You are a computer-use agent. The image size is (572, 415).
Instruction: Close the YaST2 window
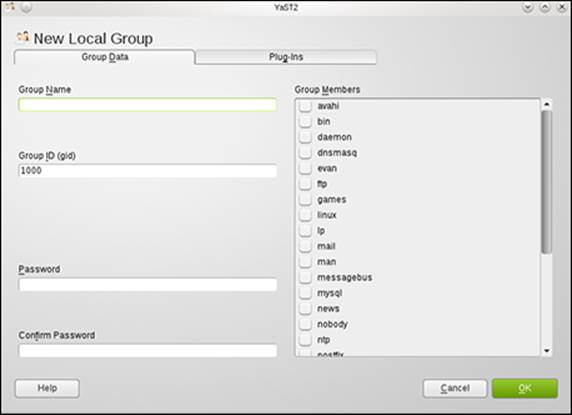tap(562, 7)
